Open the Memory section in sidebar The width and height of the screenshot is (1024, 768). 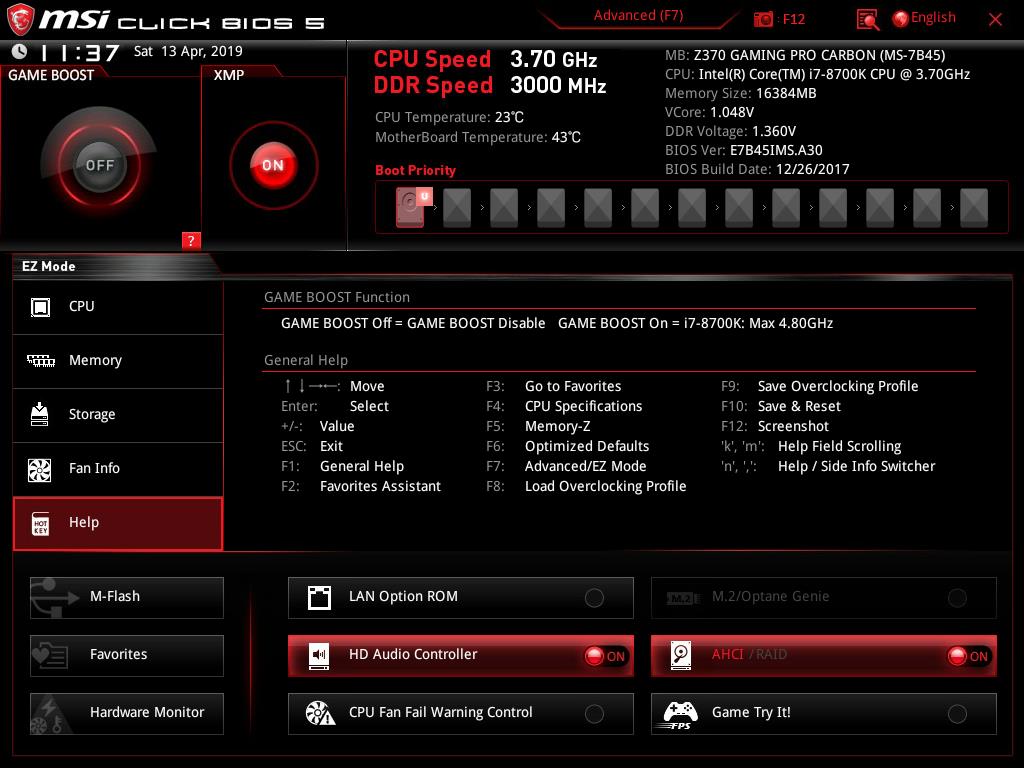point(118,361)
